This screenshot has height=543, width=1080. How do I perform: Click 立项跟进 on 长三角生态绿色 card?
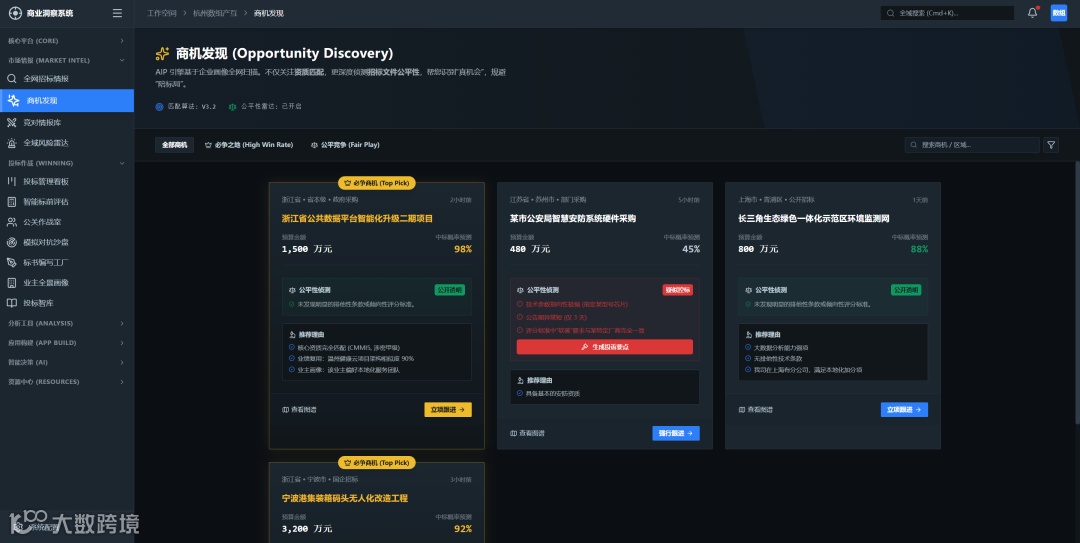click(904, 409)
